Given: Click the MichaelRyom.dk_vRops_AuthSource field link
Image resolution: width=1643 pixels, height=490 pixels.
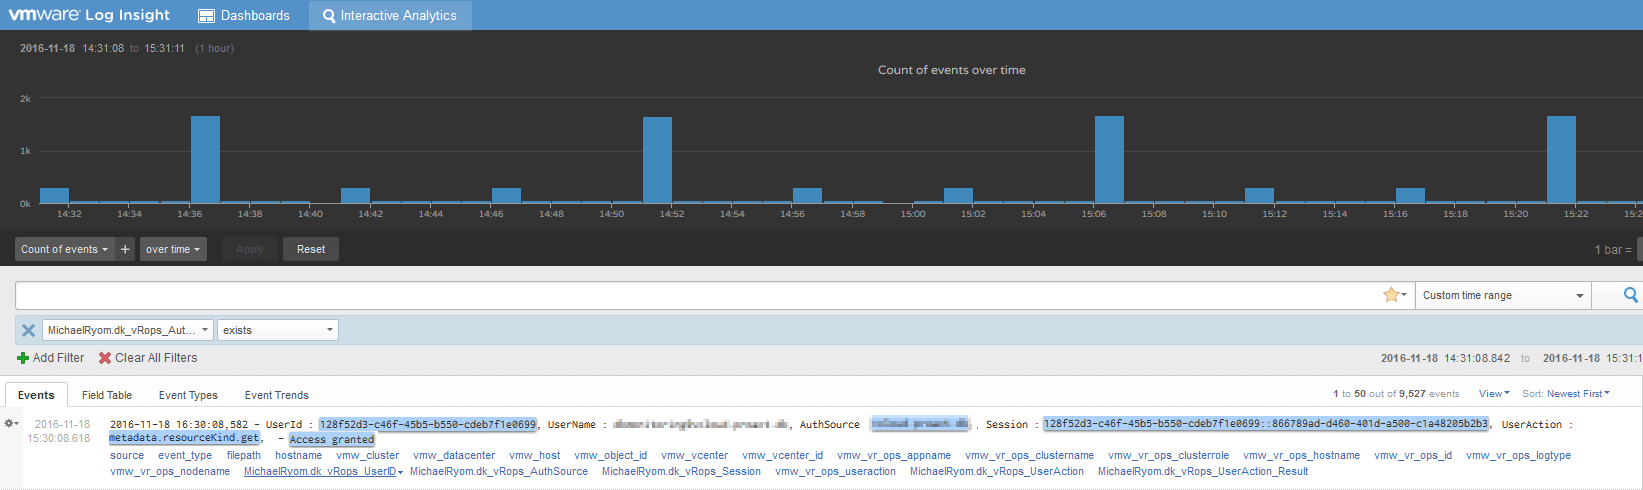Looking at the screenshot, I should click(x=499, y=472).
